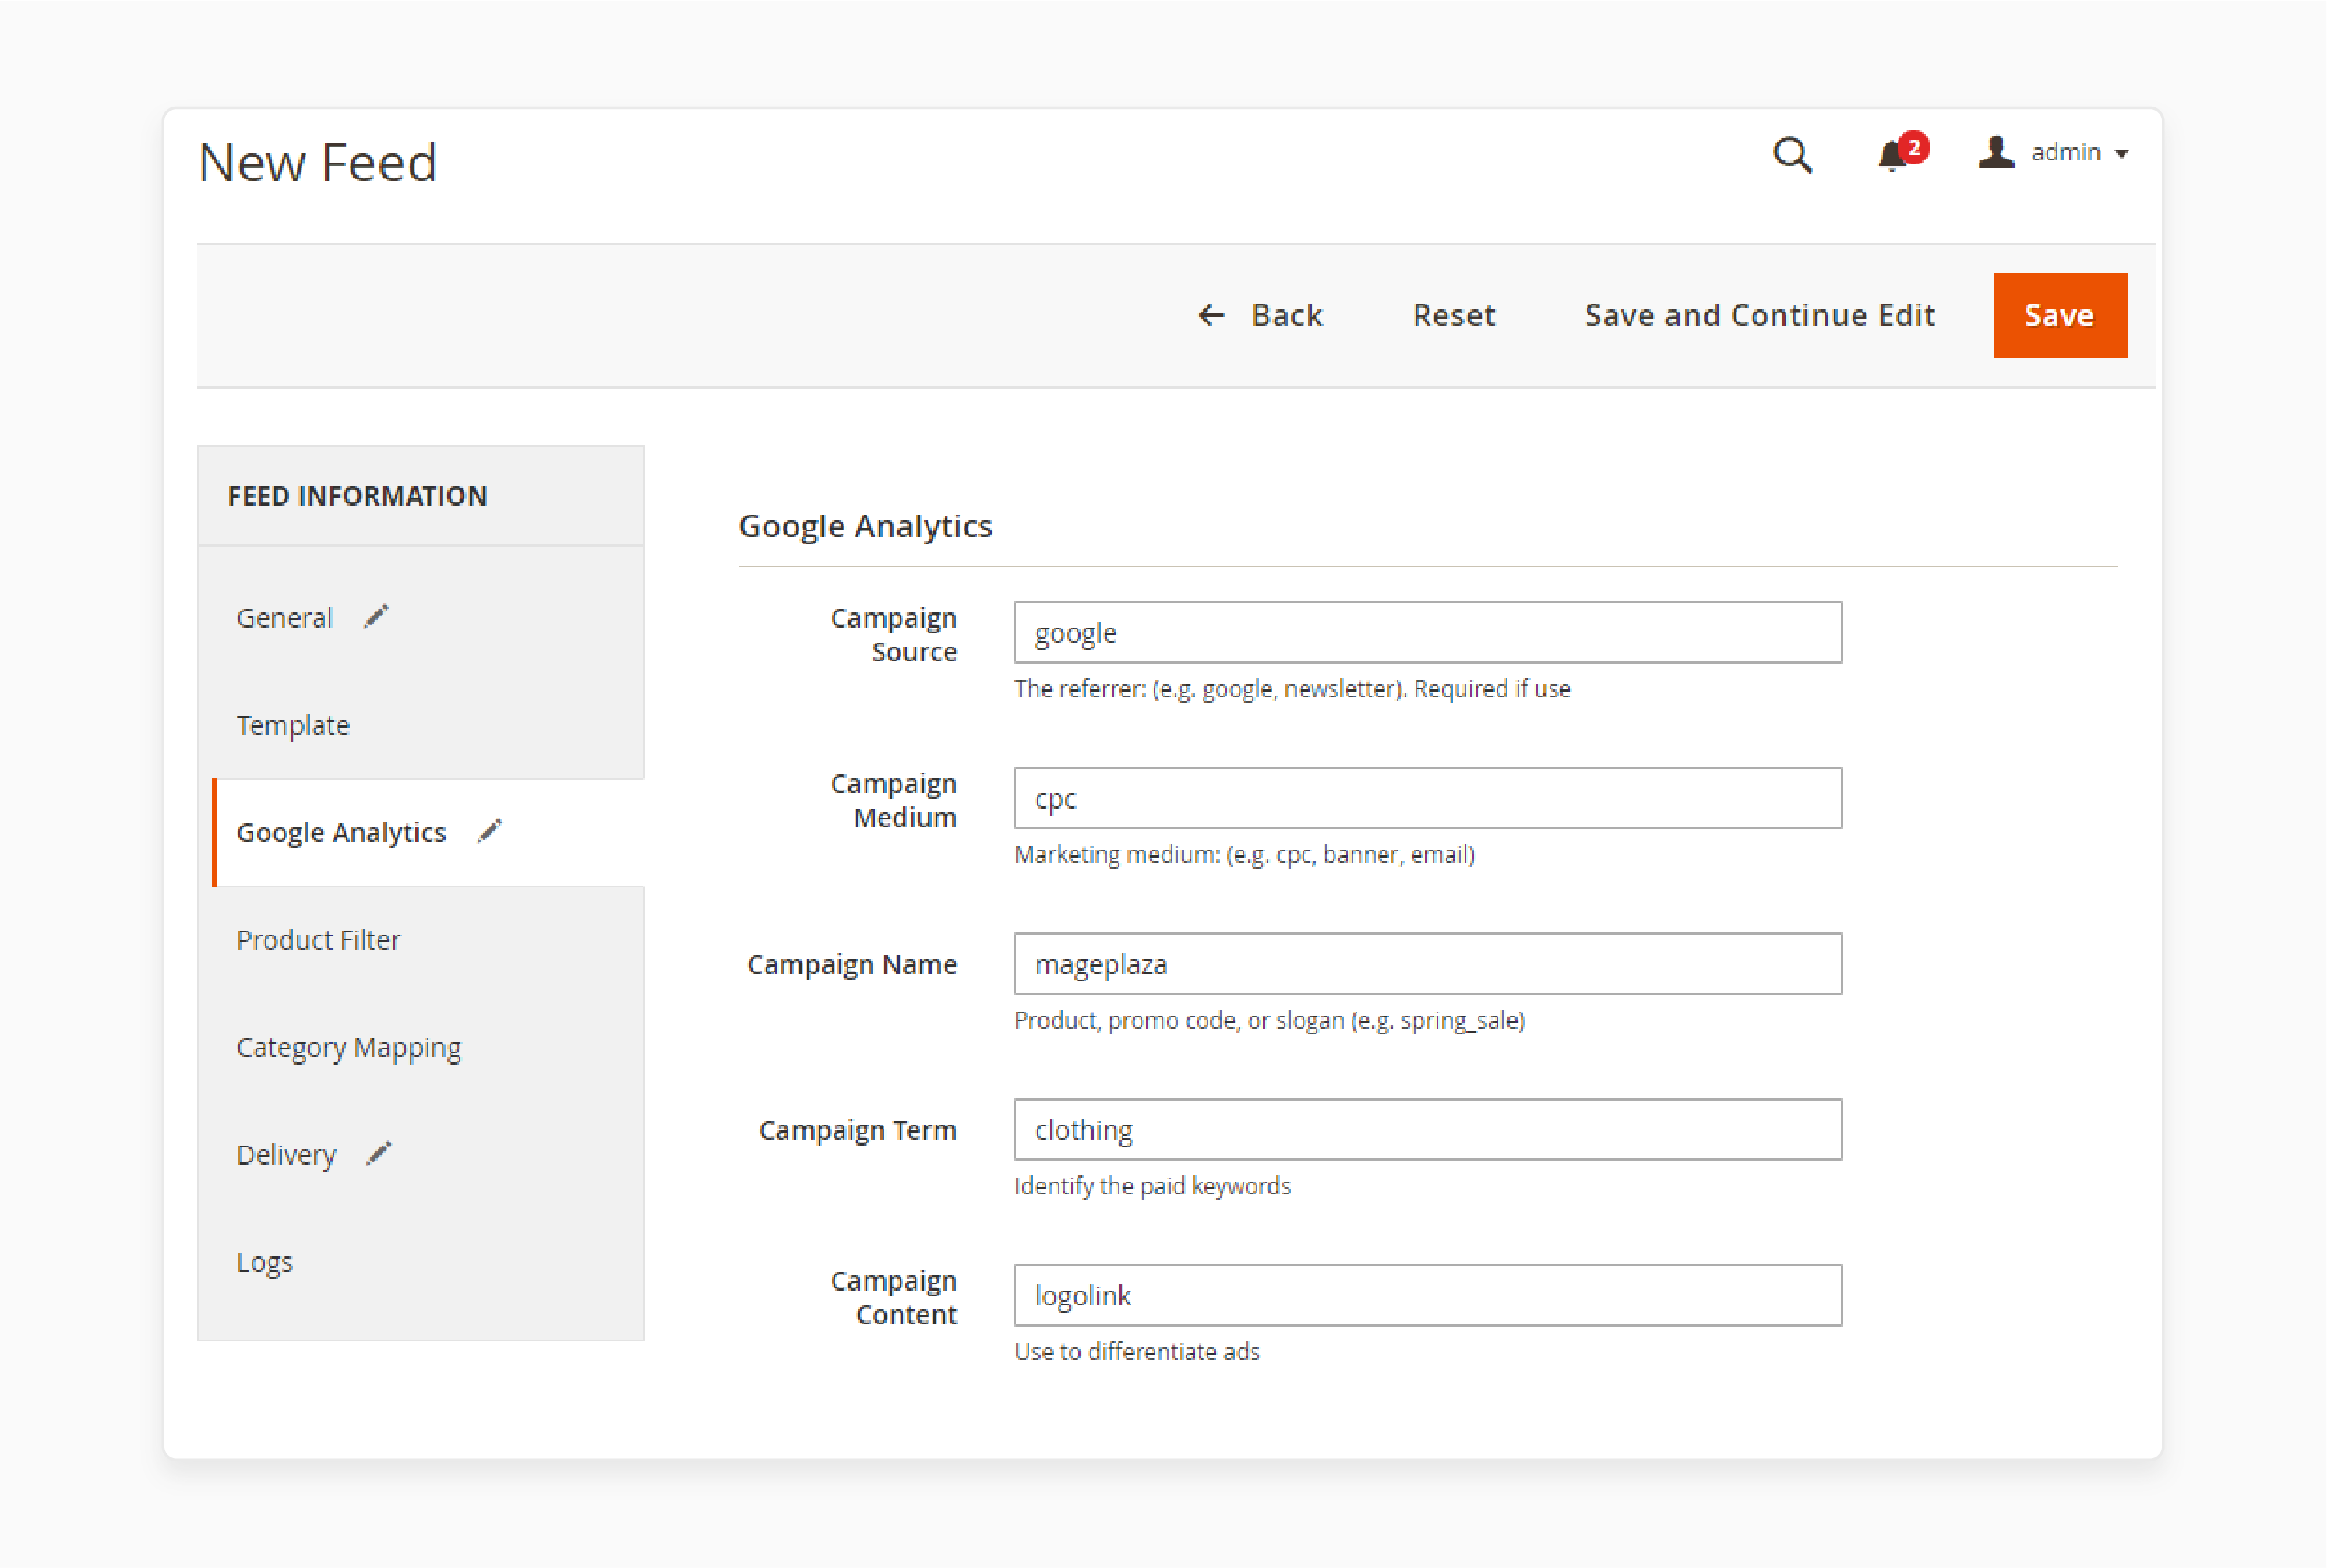This screenshot has width=2327, height=1568.
Task: Click the Feed Information heading
Action: [x=357, y=496]
